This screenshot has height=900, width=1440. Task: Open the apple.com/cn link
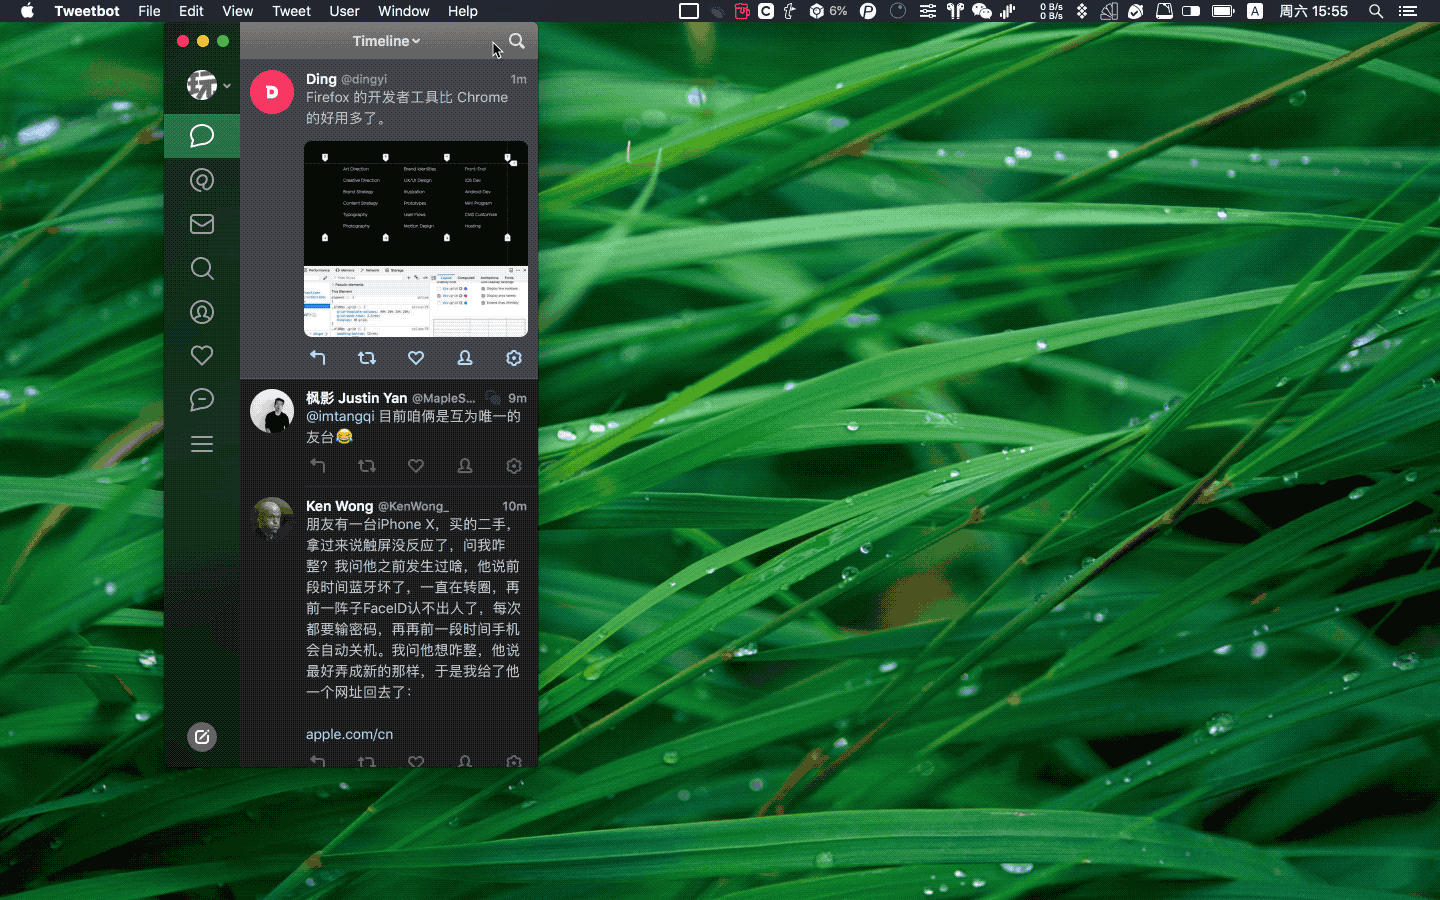(349, 734)
